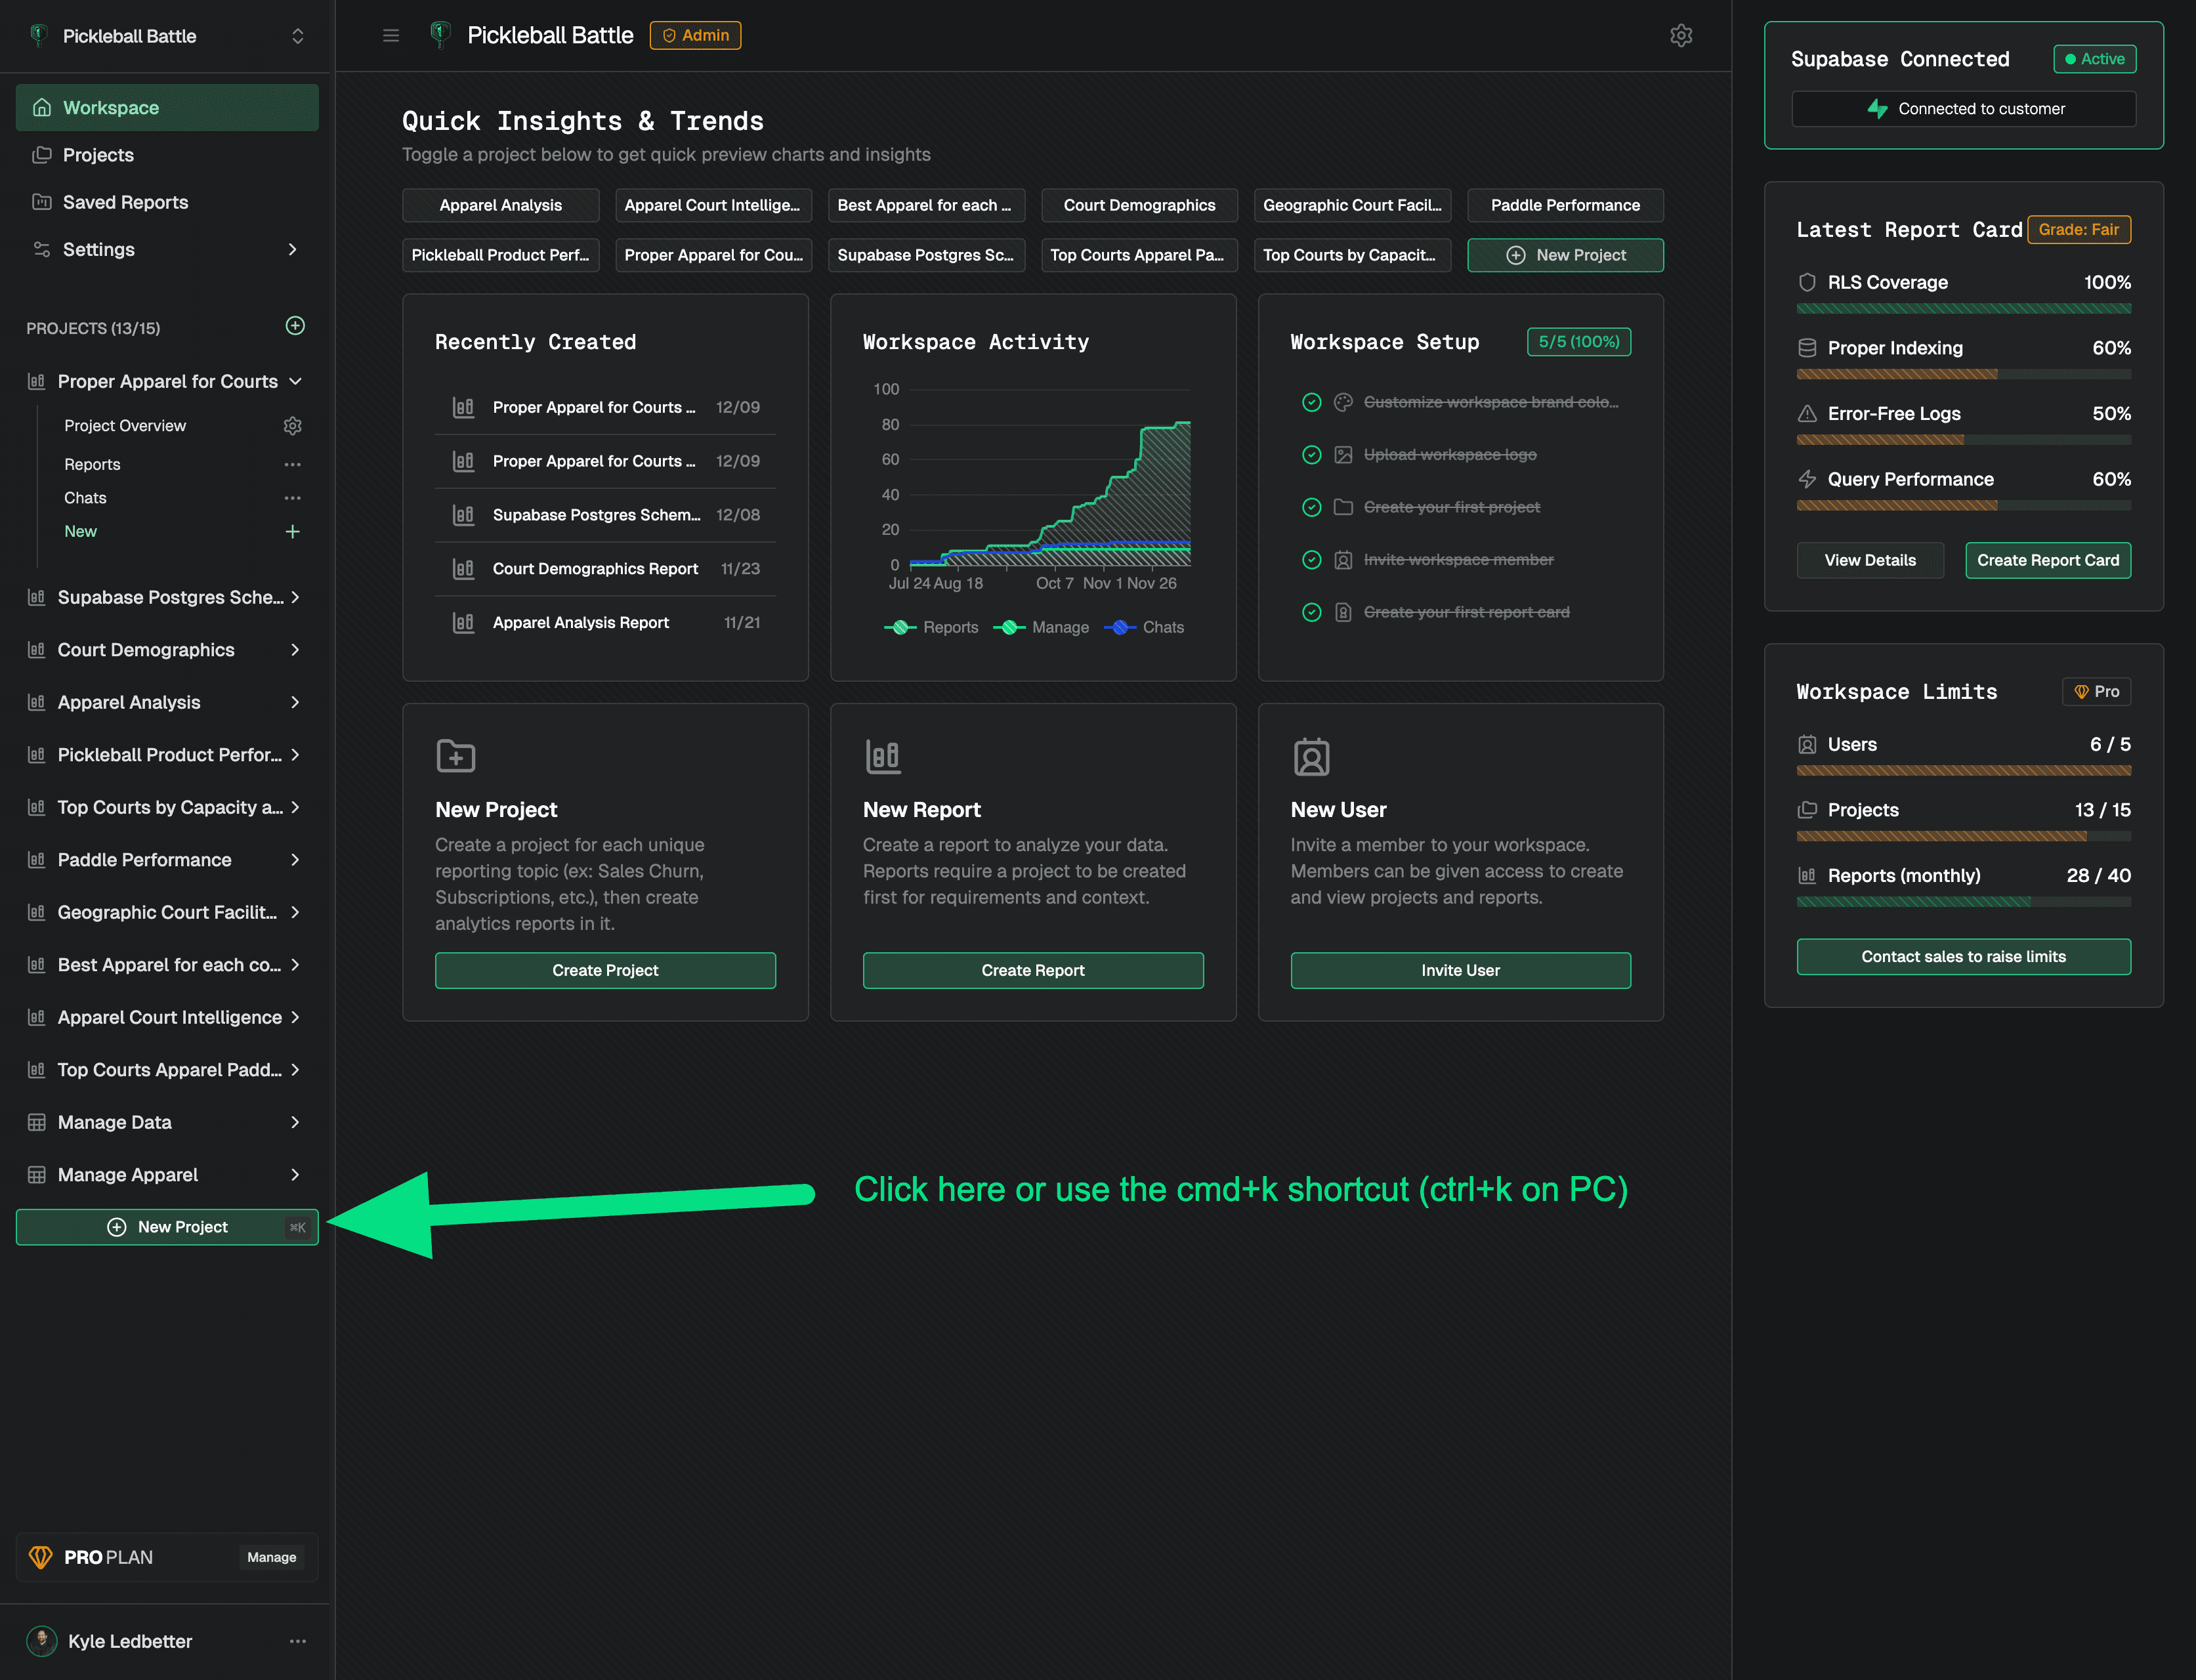Image resolution: width=2196 pixels, height=1680 pixels.
Task: Click plus icon beside PROJECTS (13/15)
Action: click(295, 326)
